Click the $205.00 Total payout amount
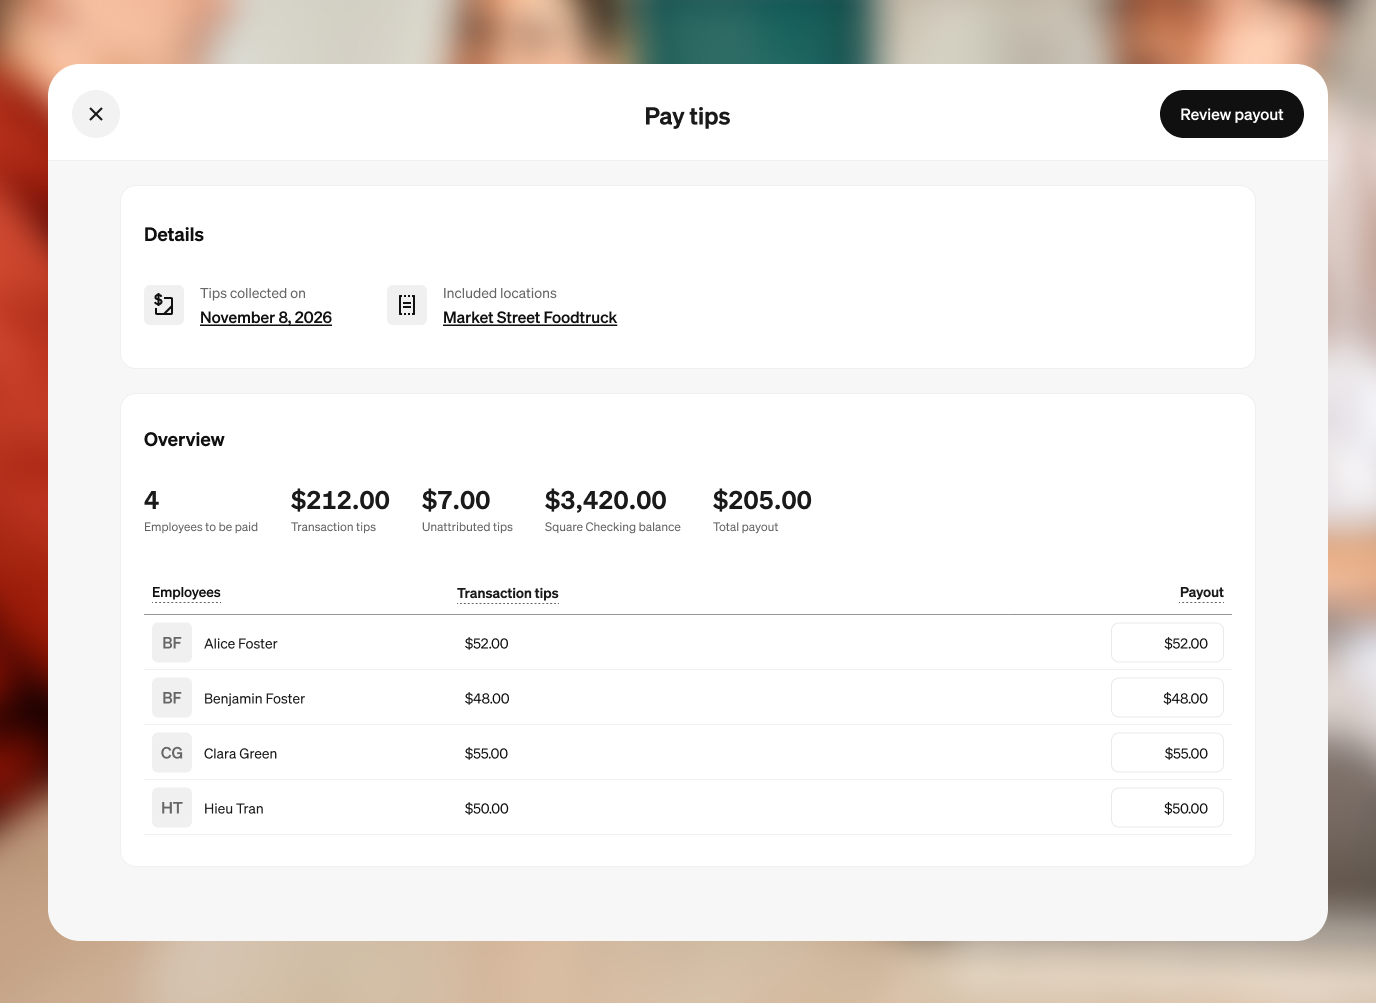 tap(762, 500)
